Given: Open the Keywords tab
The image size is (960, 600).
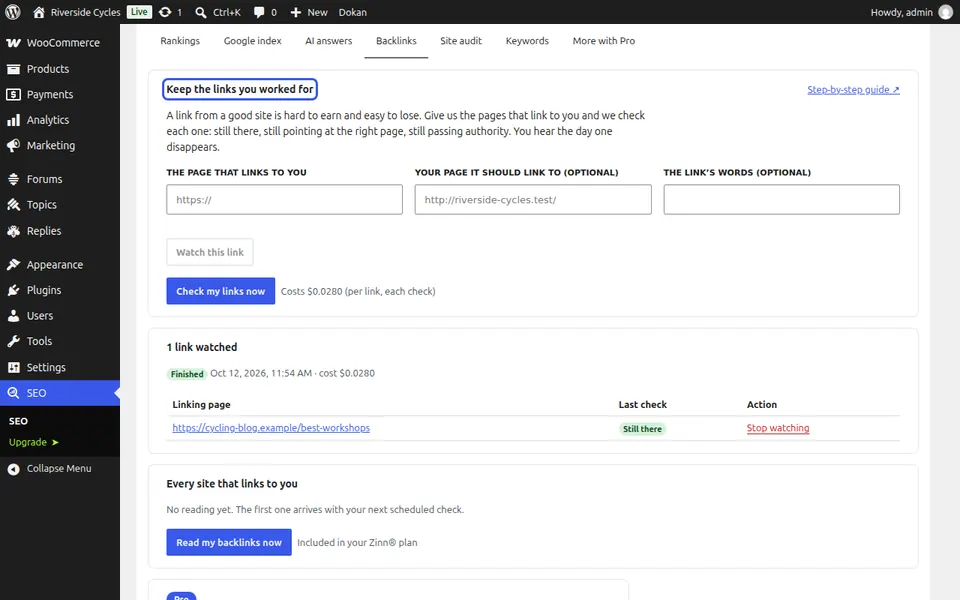Looking at the screenshot, I should [x=527, y=41].
